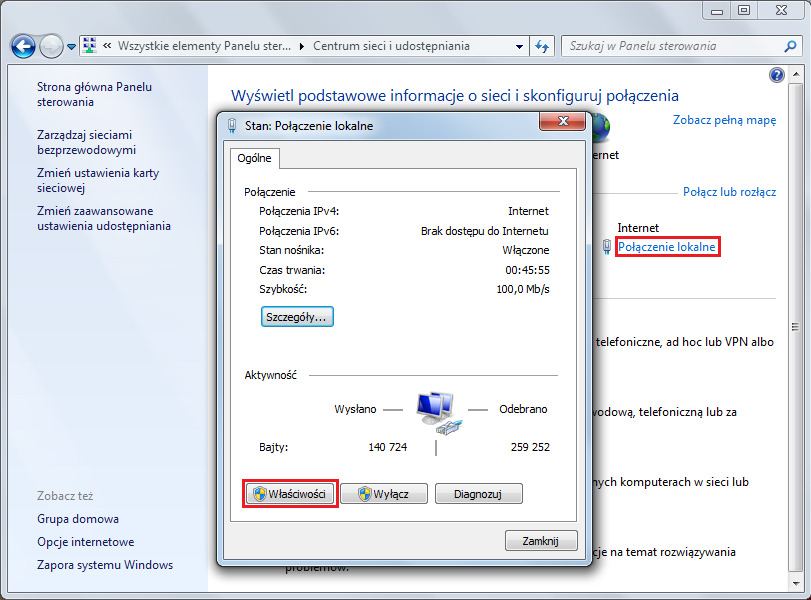811x600 pixels.
Task: Click the 'Odebrano' label
Action: click(x=523, y=409)
